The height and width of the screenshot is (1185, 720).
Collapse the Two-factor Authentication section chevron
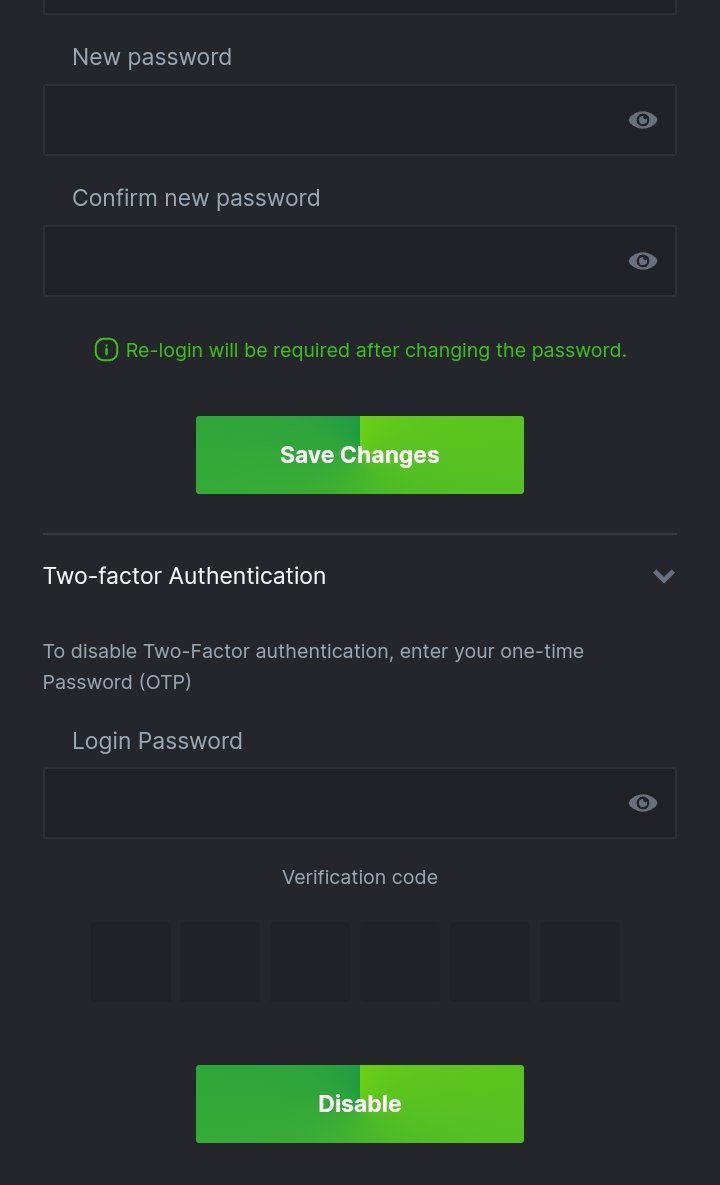[664, 576]
